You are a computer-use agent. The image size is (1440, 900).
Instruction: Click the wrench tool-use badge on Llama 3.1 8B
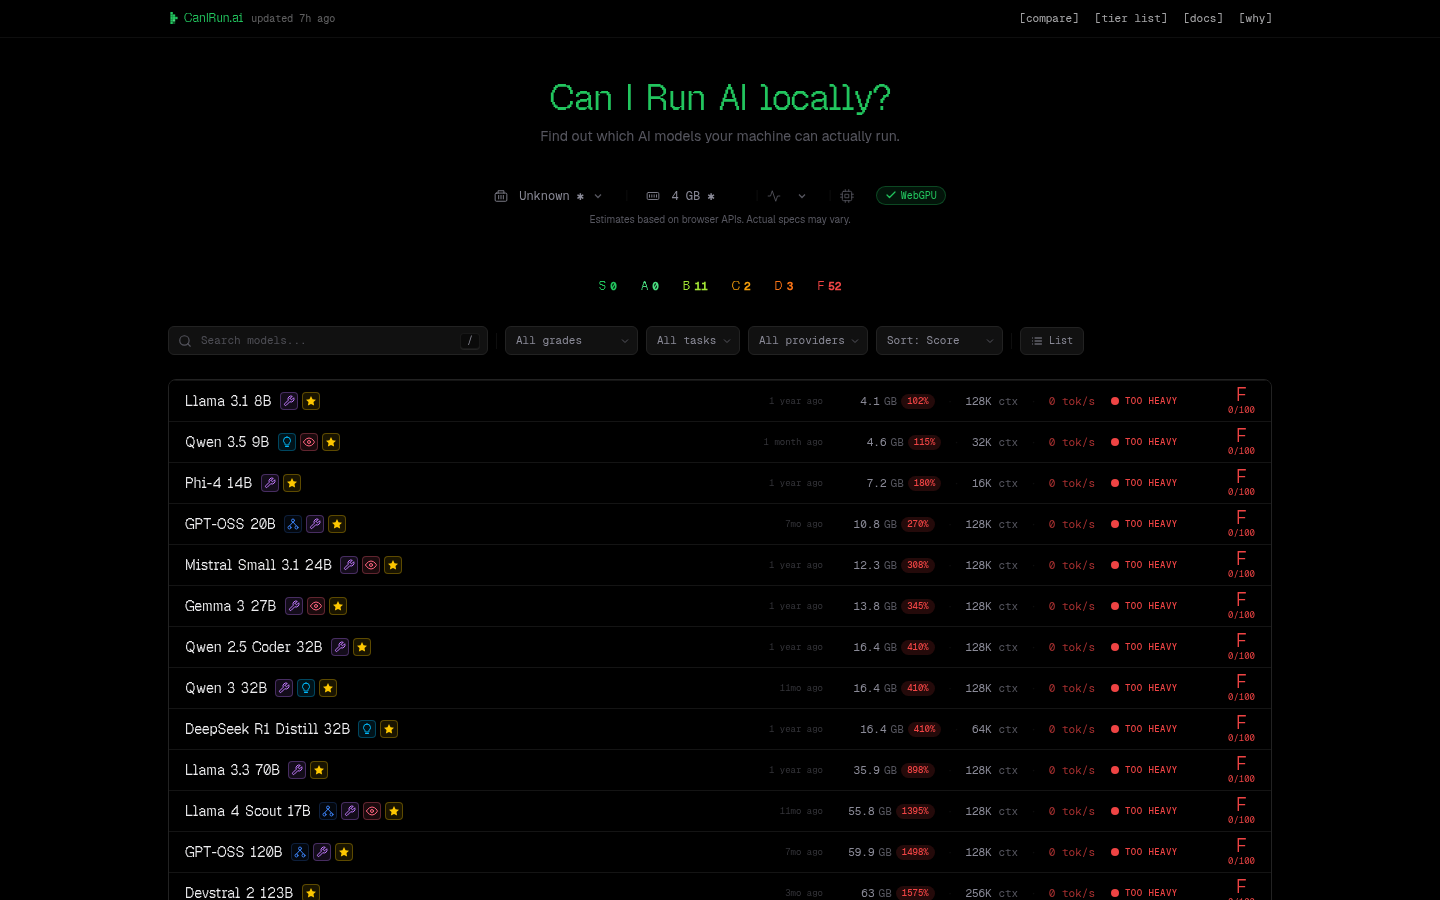[x=289, y=400]
